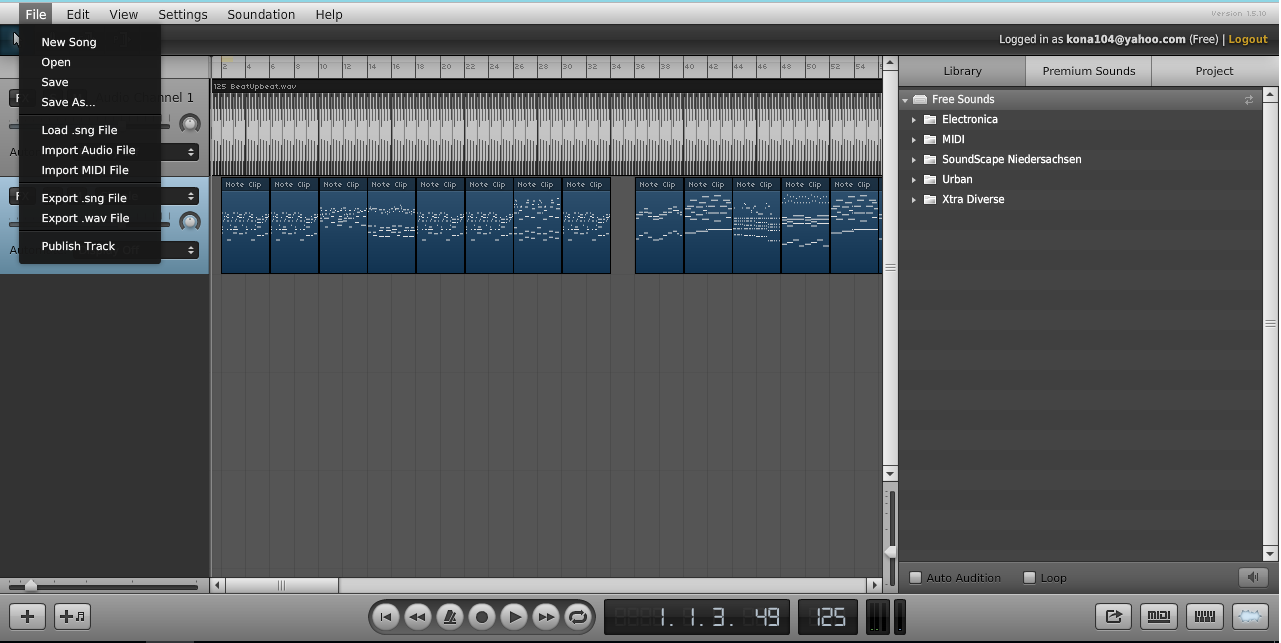The image size is (1281, 643).
Task: Select the first Note Clip
Action: coord(245,225)
